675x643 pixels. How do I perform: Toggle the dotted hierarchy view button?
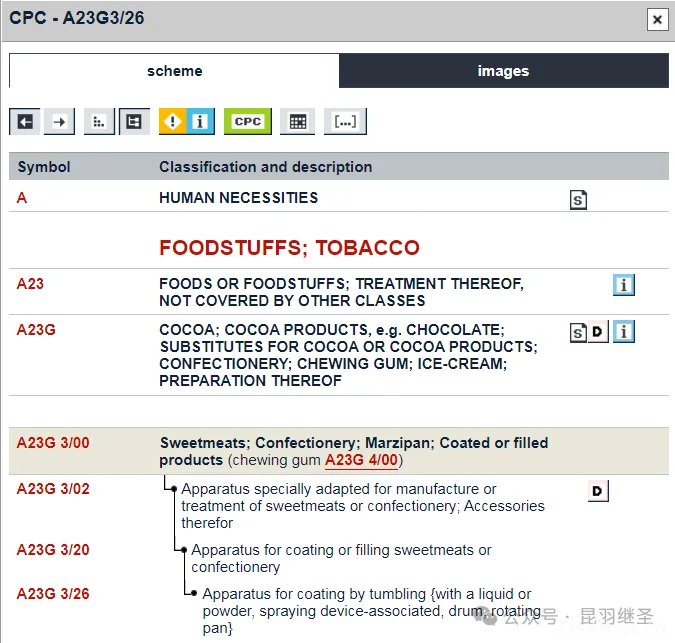pyautogui.click(x=99, y=121)
